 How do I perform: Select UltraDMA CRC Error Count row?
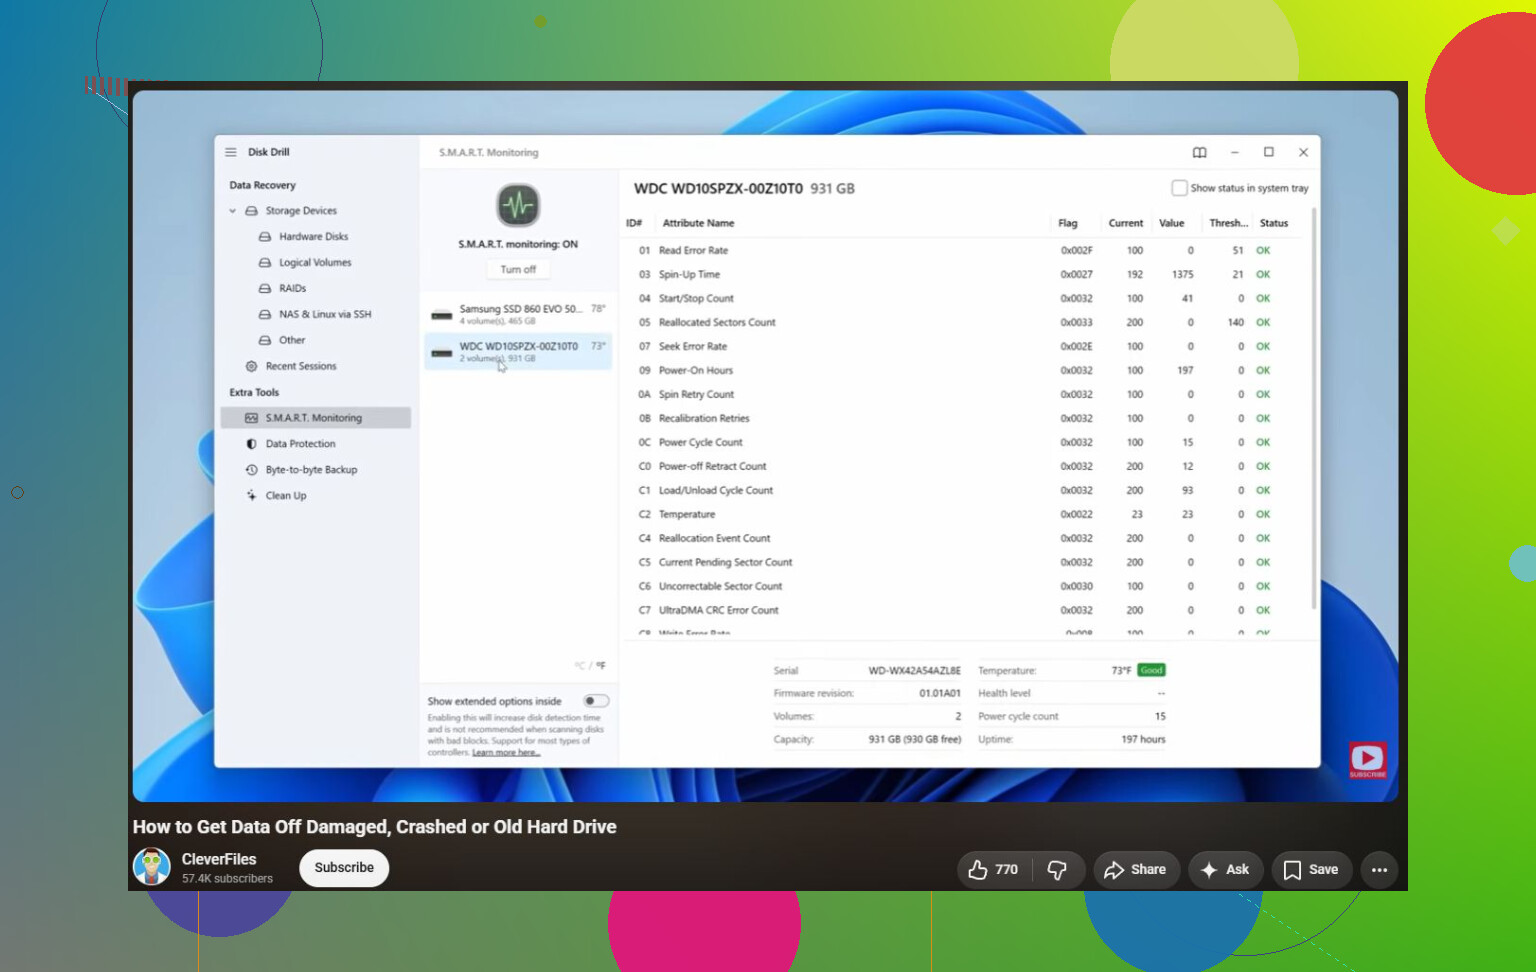coord(965,611)
